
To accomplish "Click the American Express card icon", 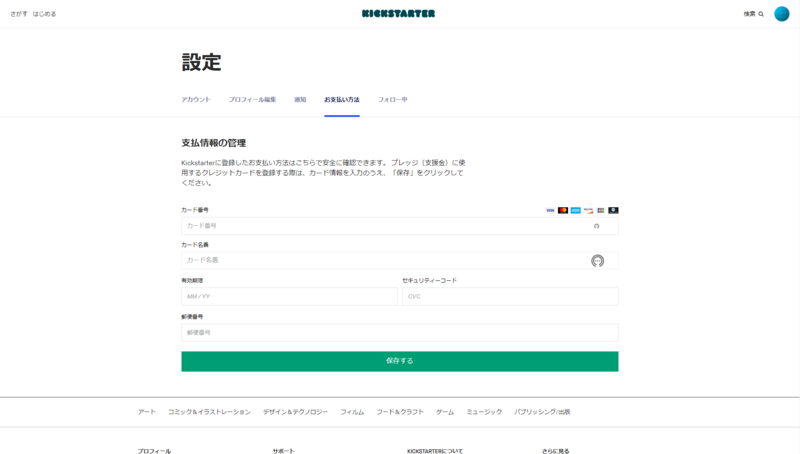I will coord(576,210).
